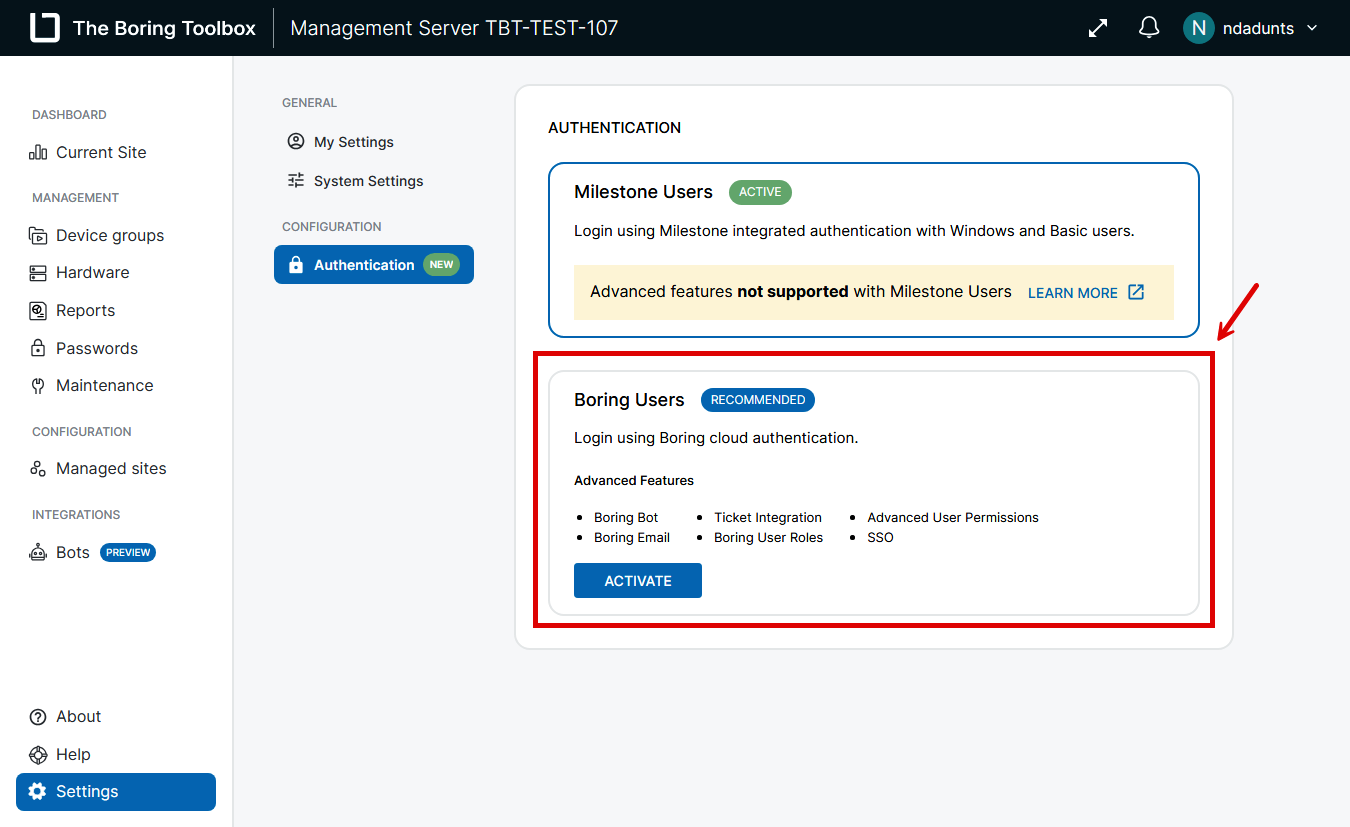Open Current Site dashboard
The height and width of the screenshot is (827, 1350).
pyautogui.click(x=100, y=152)
